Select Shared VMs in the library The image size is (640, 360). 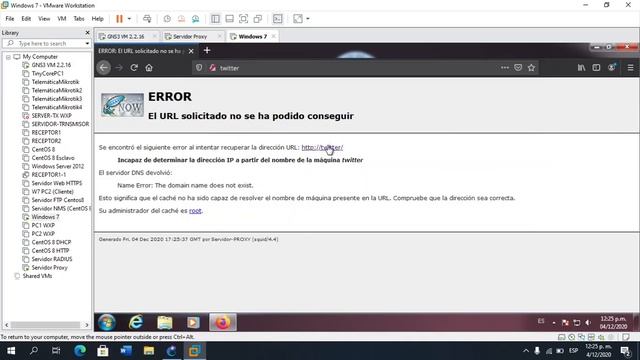point(37,276)
